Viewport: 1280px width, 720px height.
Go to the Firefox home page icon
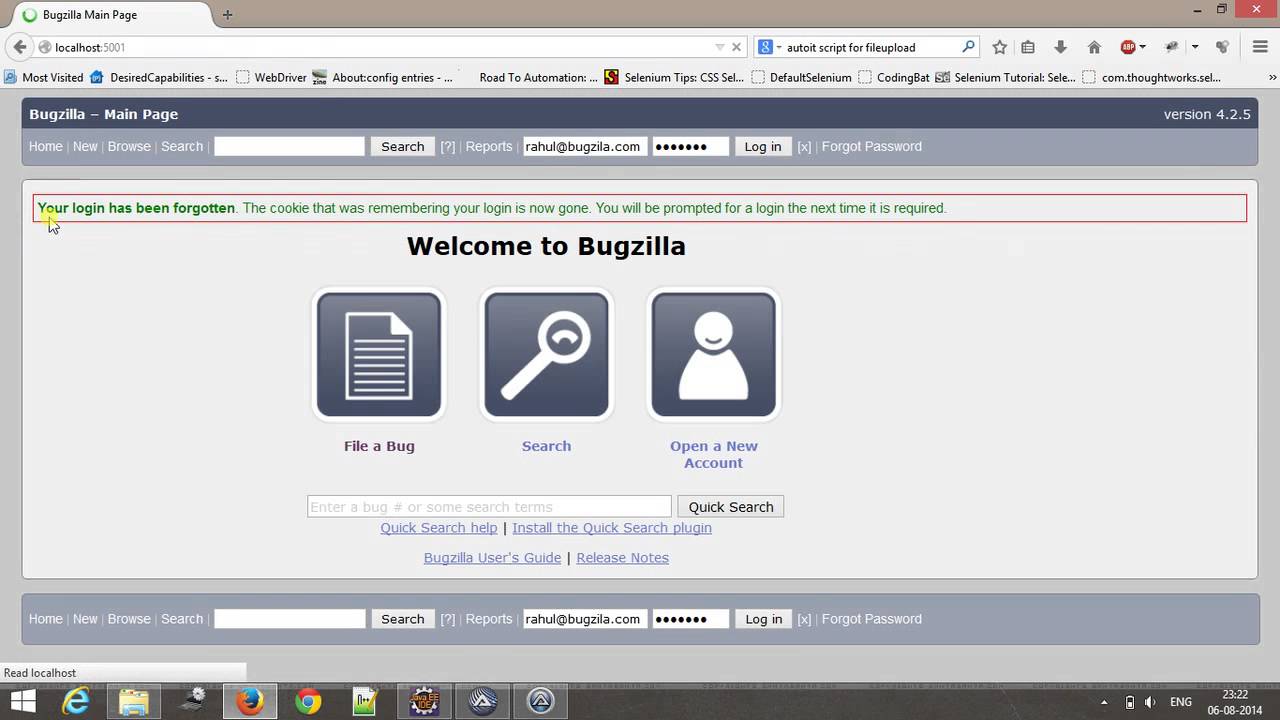click(x=1094, y=47)
